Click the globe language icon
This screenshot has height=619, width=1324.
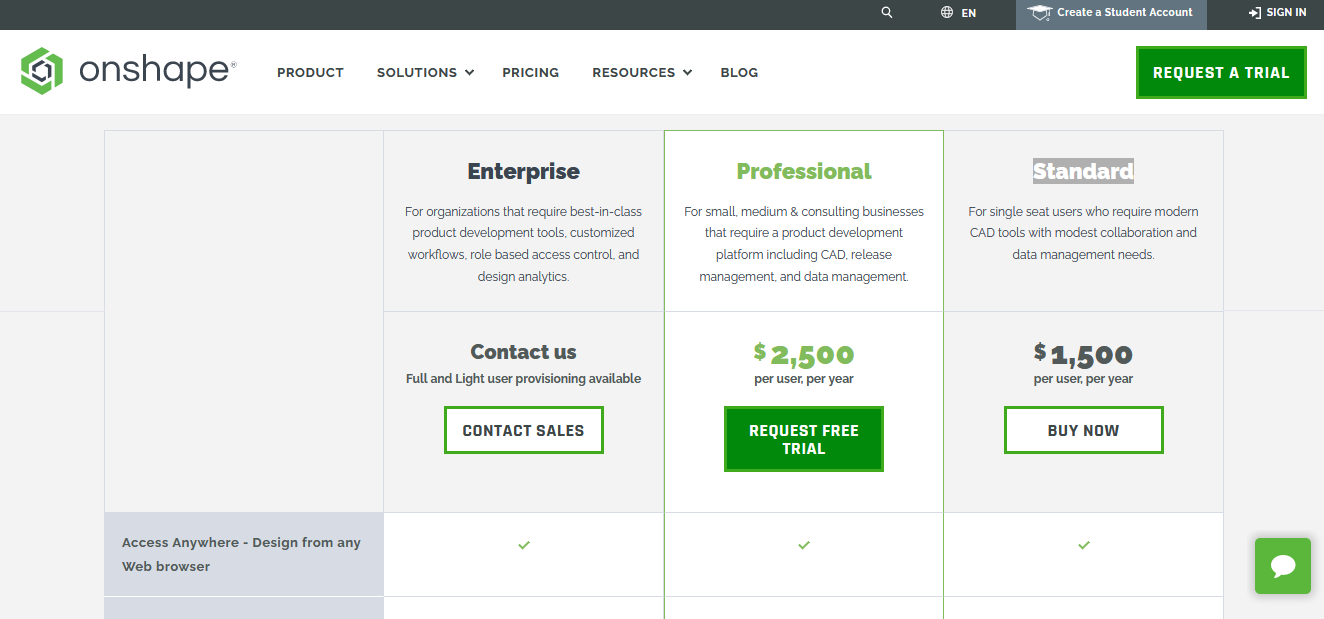click(947, 13)
